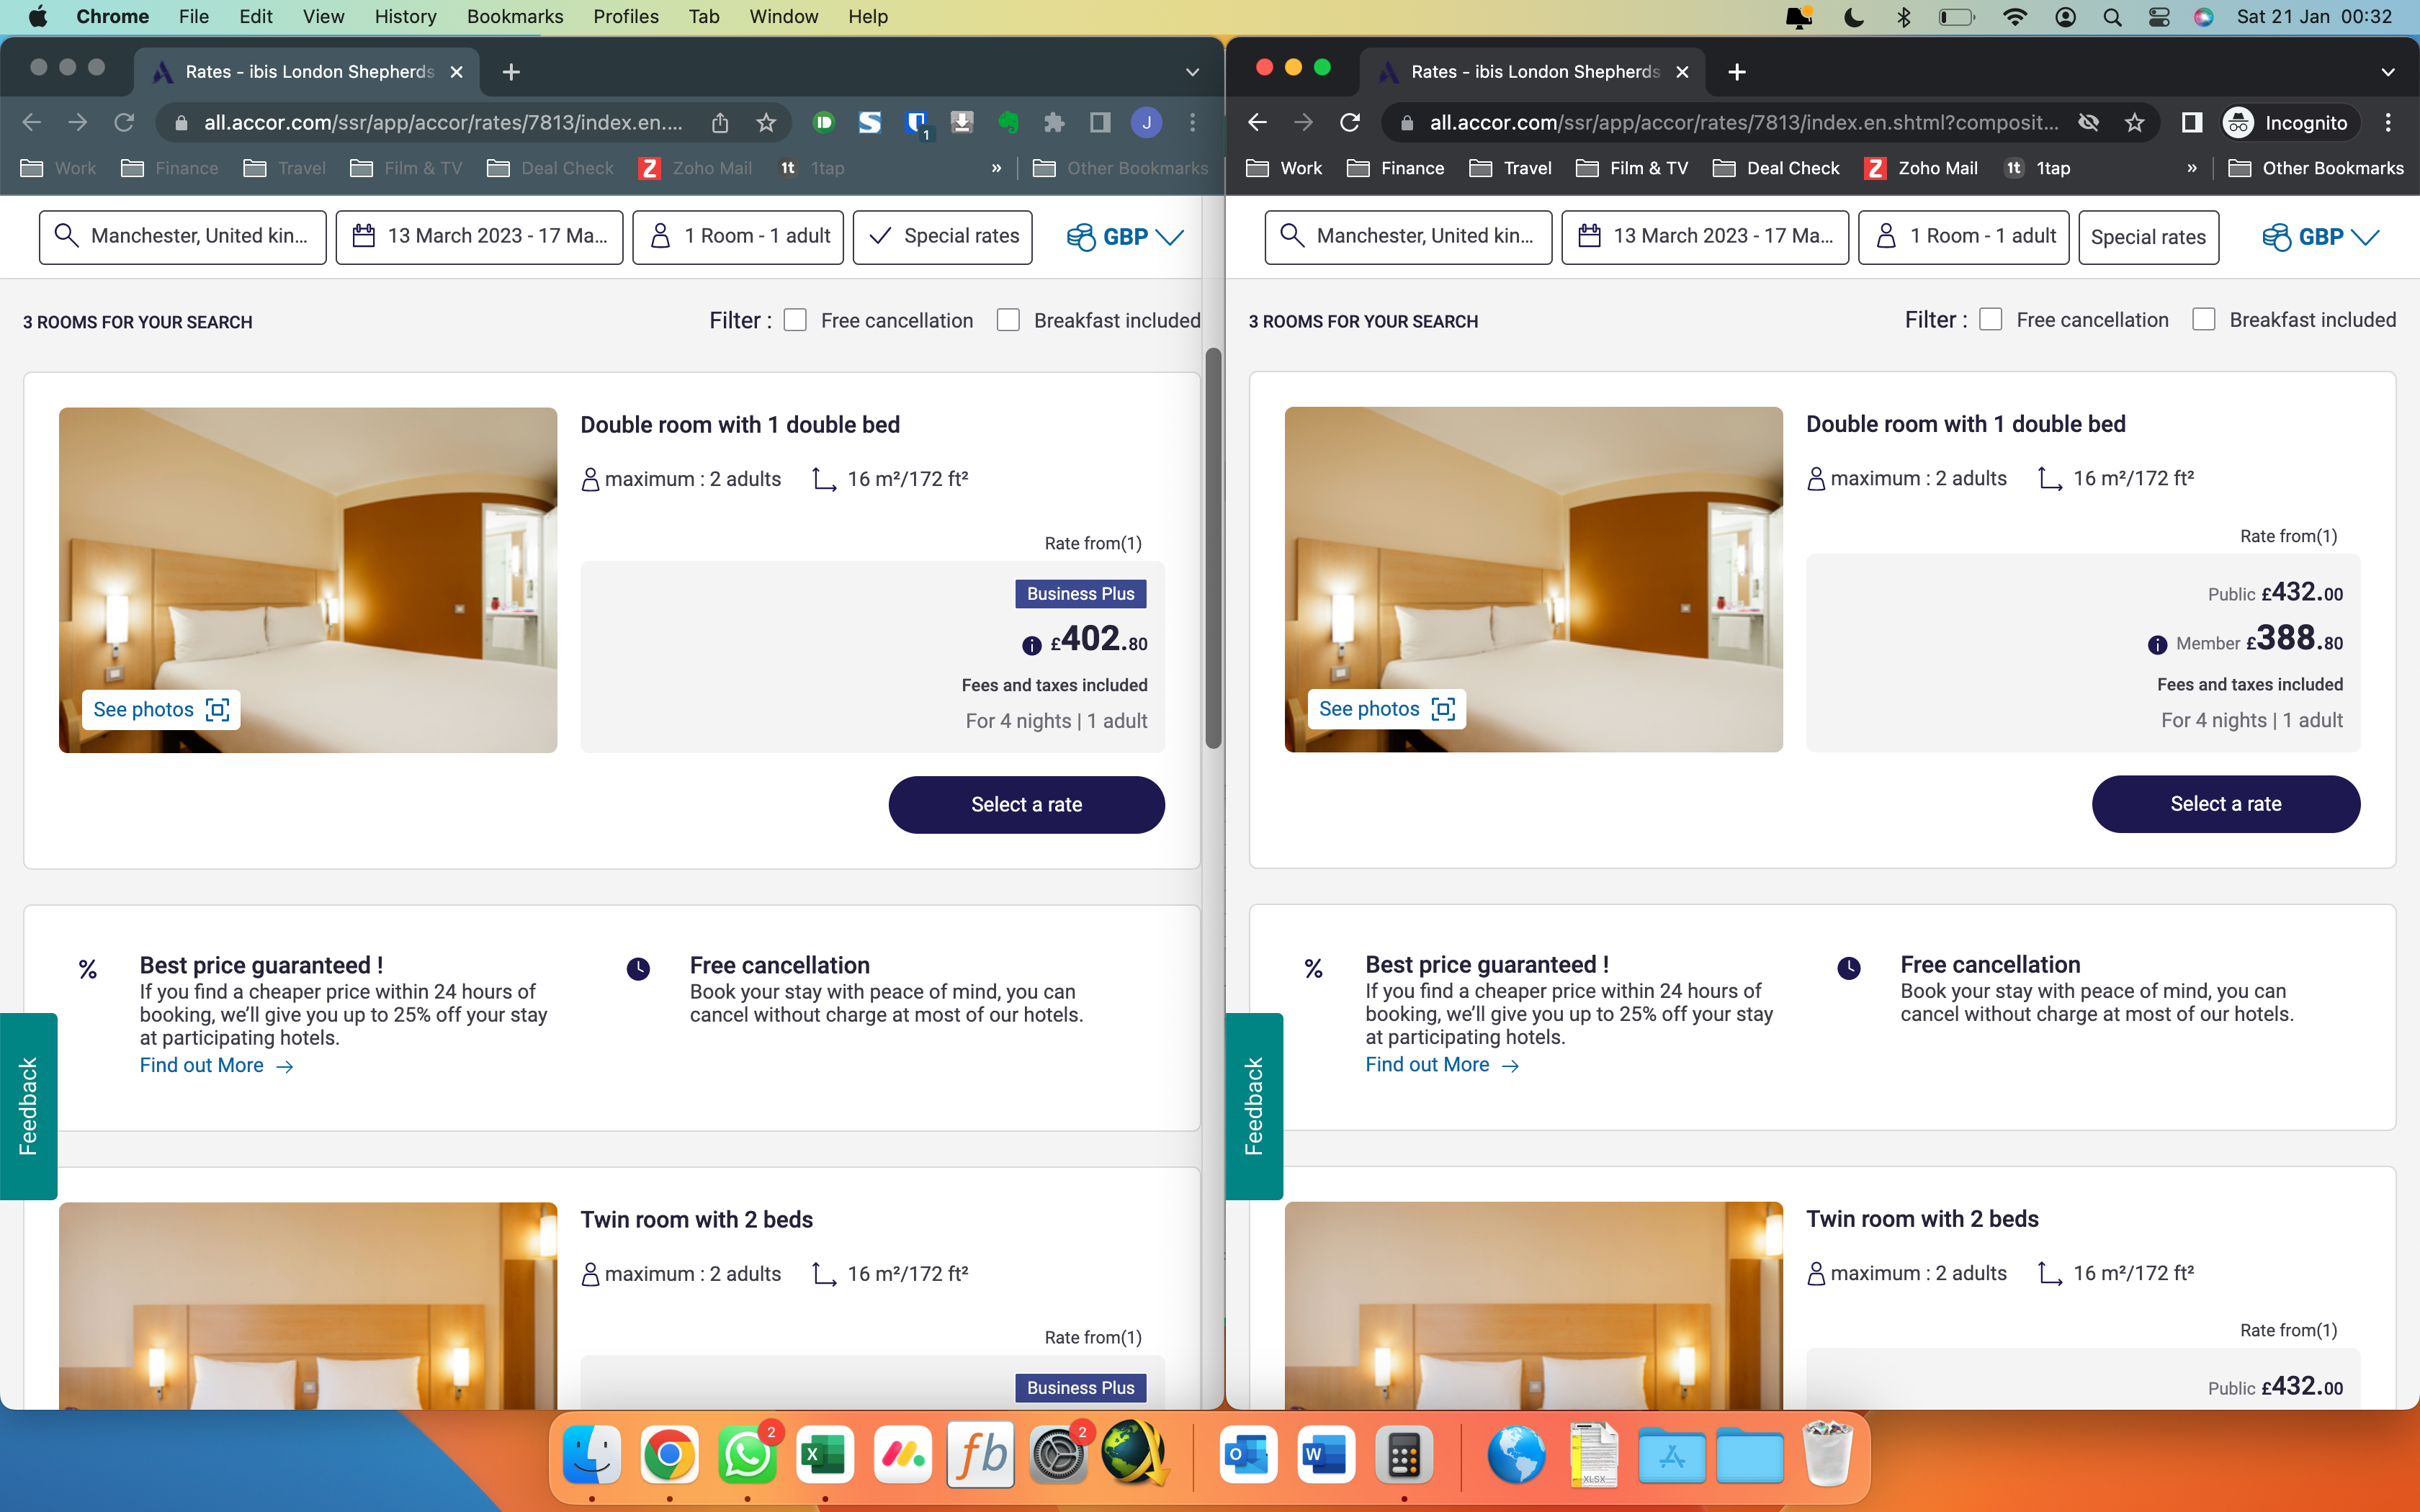Screen dimensions: 2420x1512
Task: Open Chrome three-dot menu in Incognito window
Action: (2388, 122)
